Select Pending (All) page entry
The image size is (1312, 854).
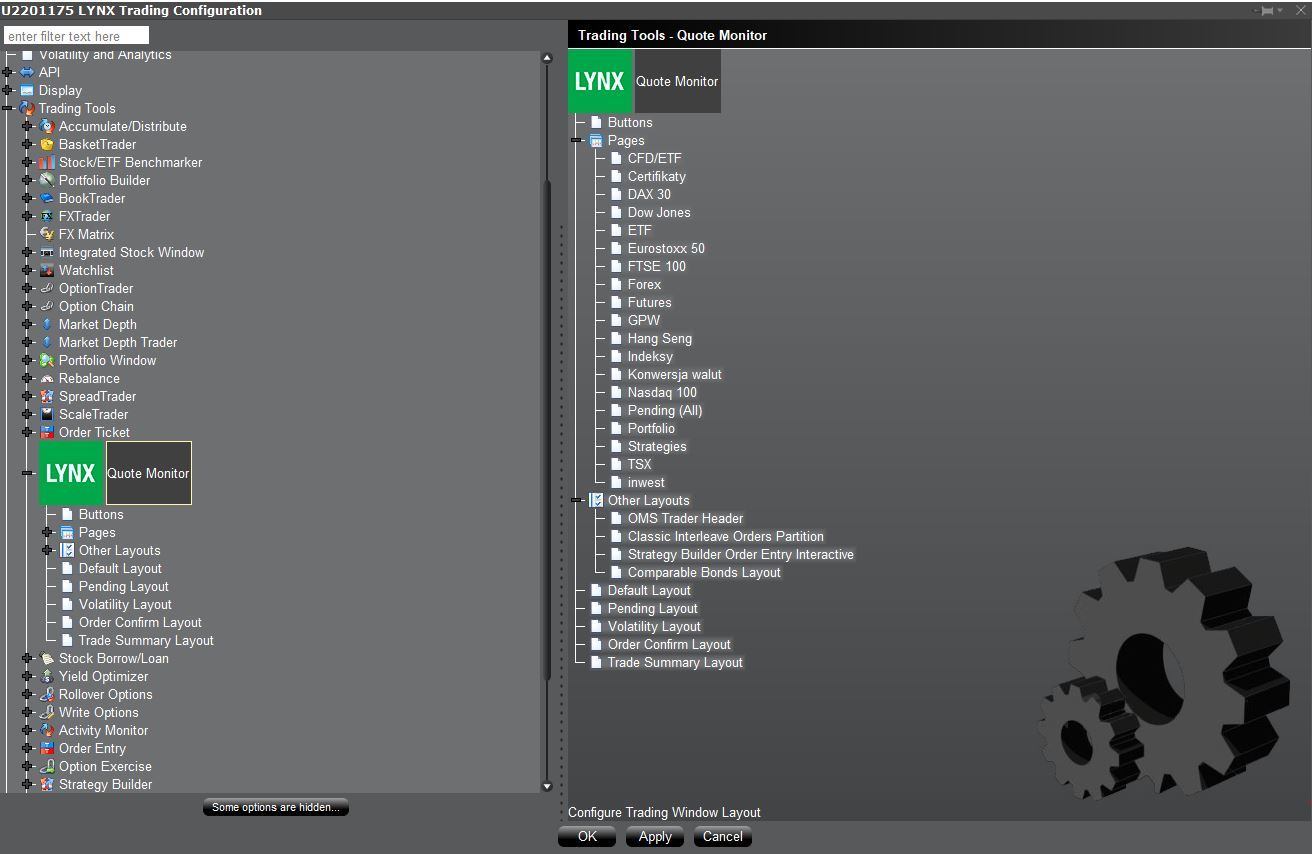tap(665, 410)
